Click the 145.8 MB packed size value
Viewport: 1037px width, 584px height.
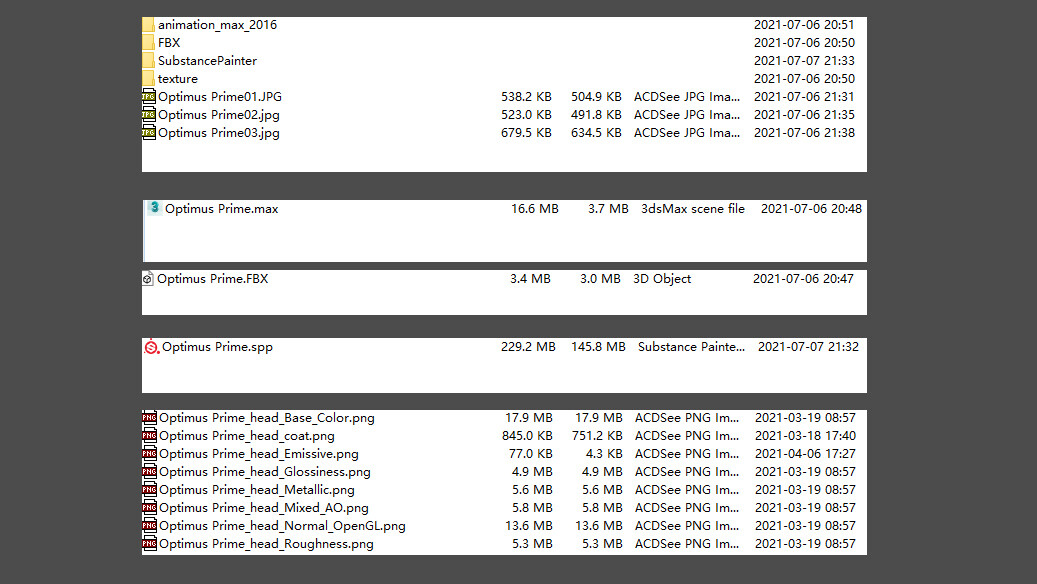coord(599,347)
